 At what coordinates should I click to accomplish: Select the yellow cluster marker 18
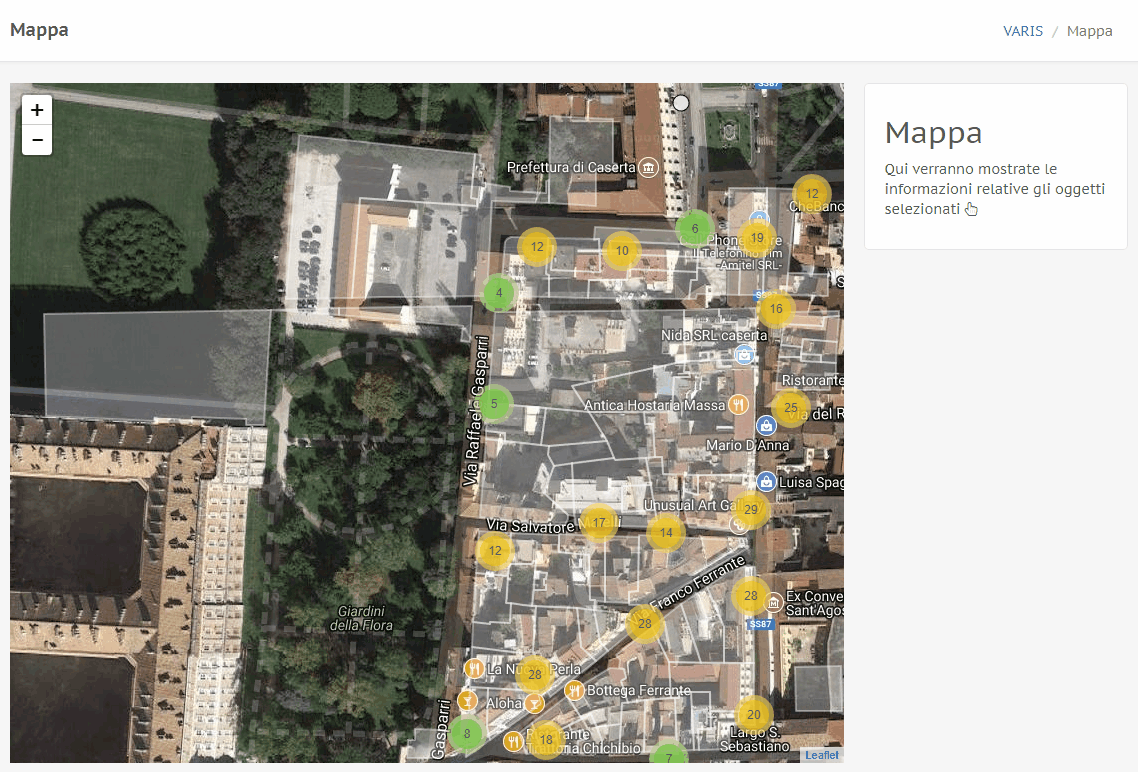point(546,740)
